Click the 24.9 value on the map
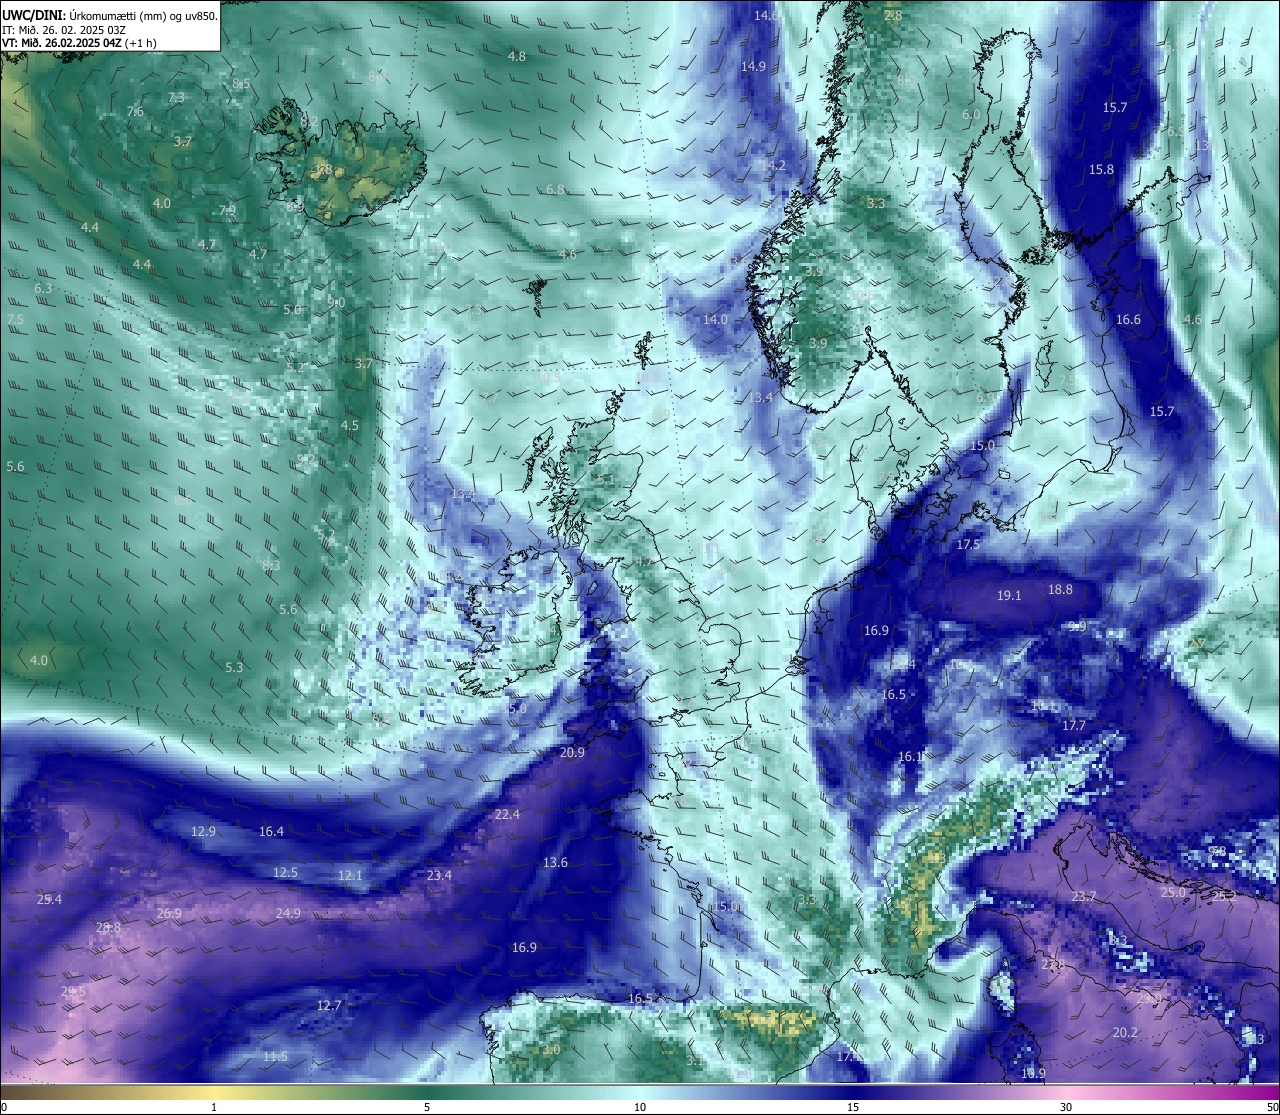This screenshot has height=1115, width=1280. pyautogui.click(x=288, y=913)
